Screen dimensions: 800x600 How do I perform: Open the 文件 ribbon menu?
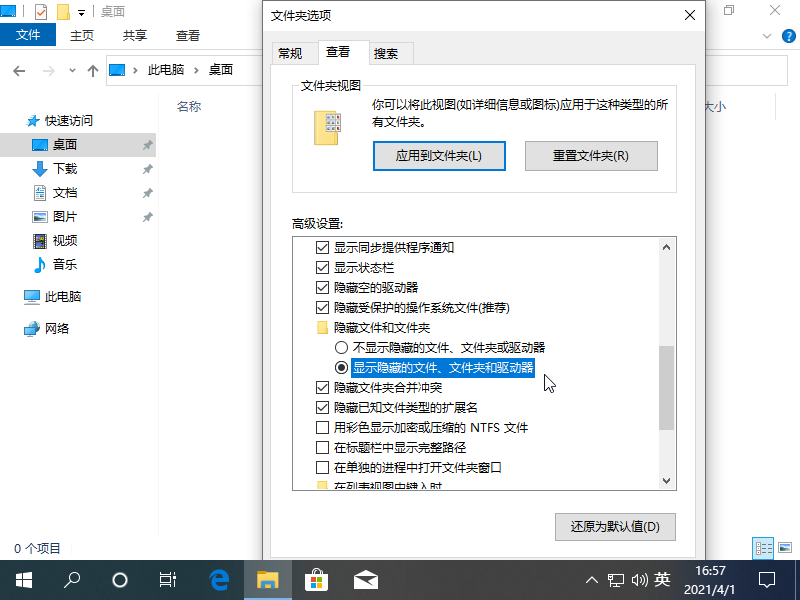click(x=28, y=35)
